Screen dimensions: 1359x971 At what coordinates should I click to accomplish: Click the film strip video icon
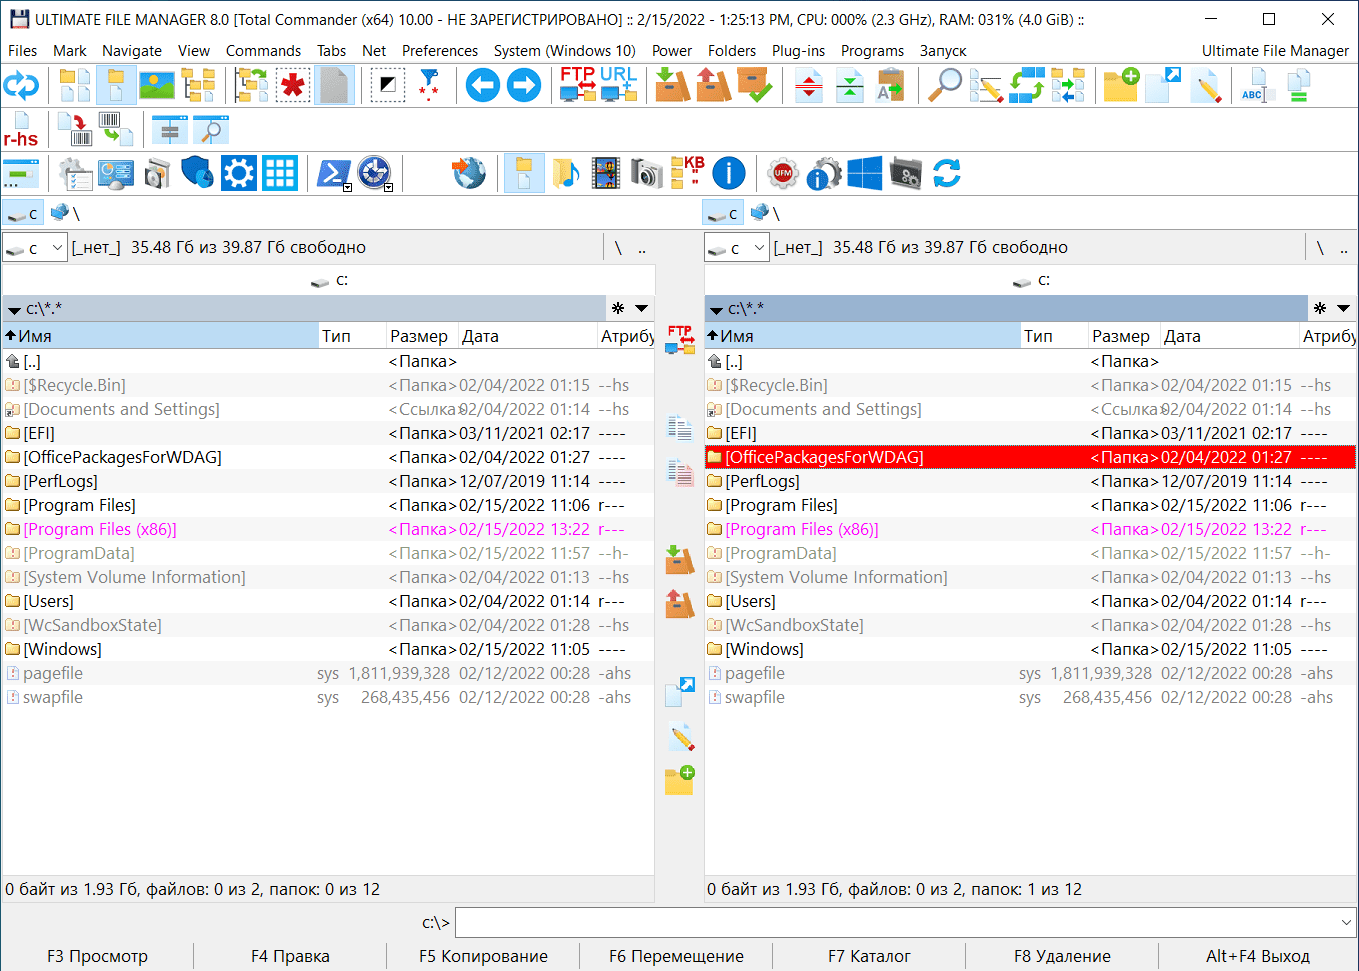pos(605,173)
